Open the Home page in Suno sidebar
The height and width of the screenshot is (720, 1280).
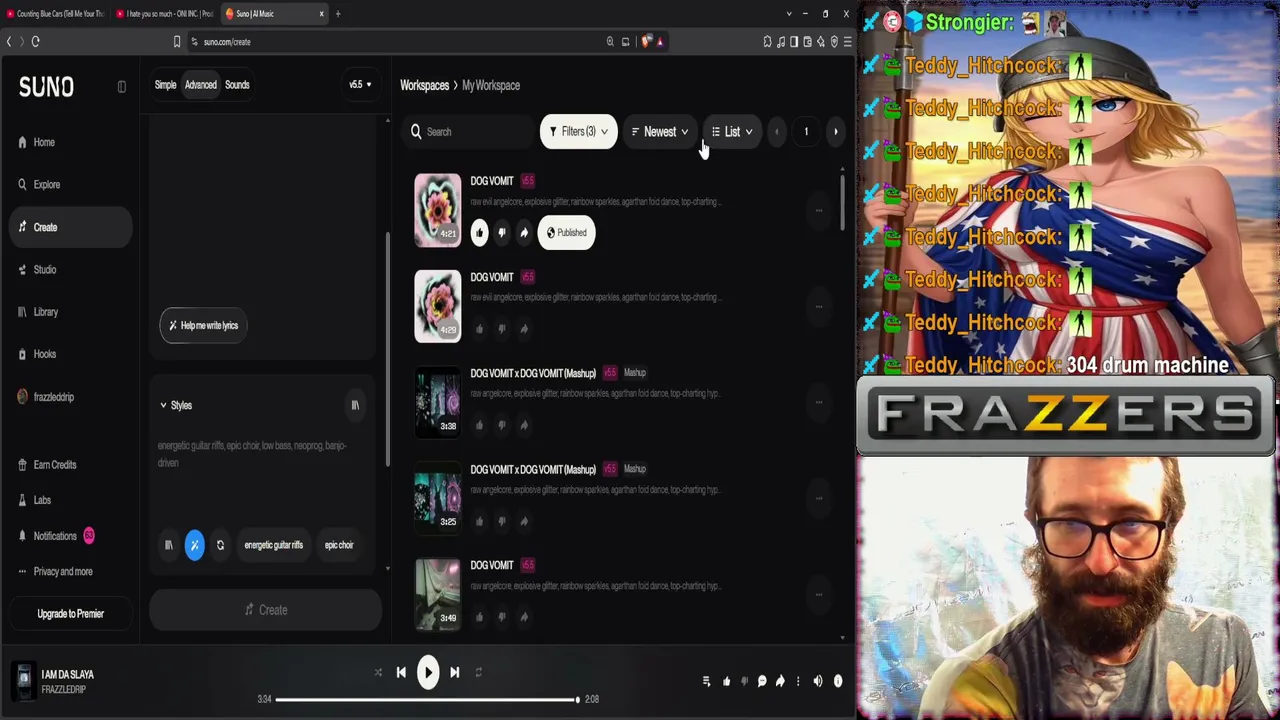44,142
